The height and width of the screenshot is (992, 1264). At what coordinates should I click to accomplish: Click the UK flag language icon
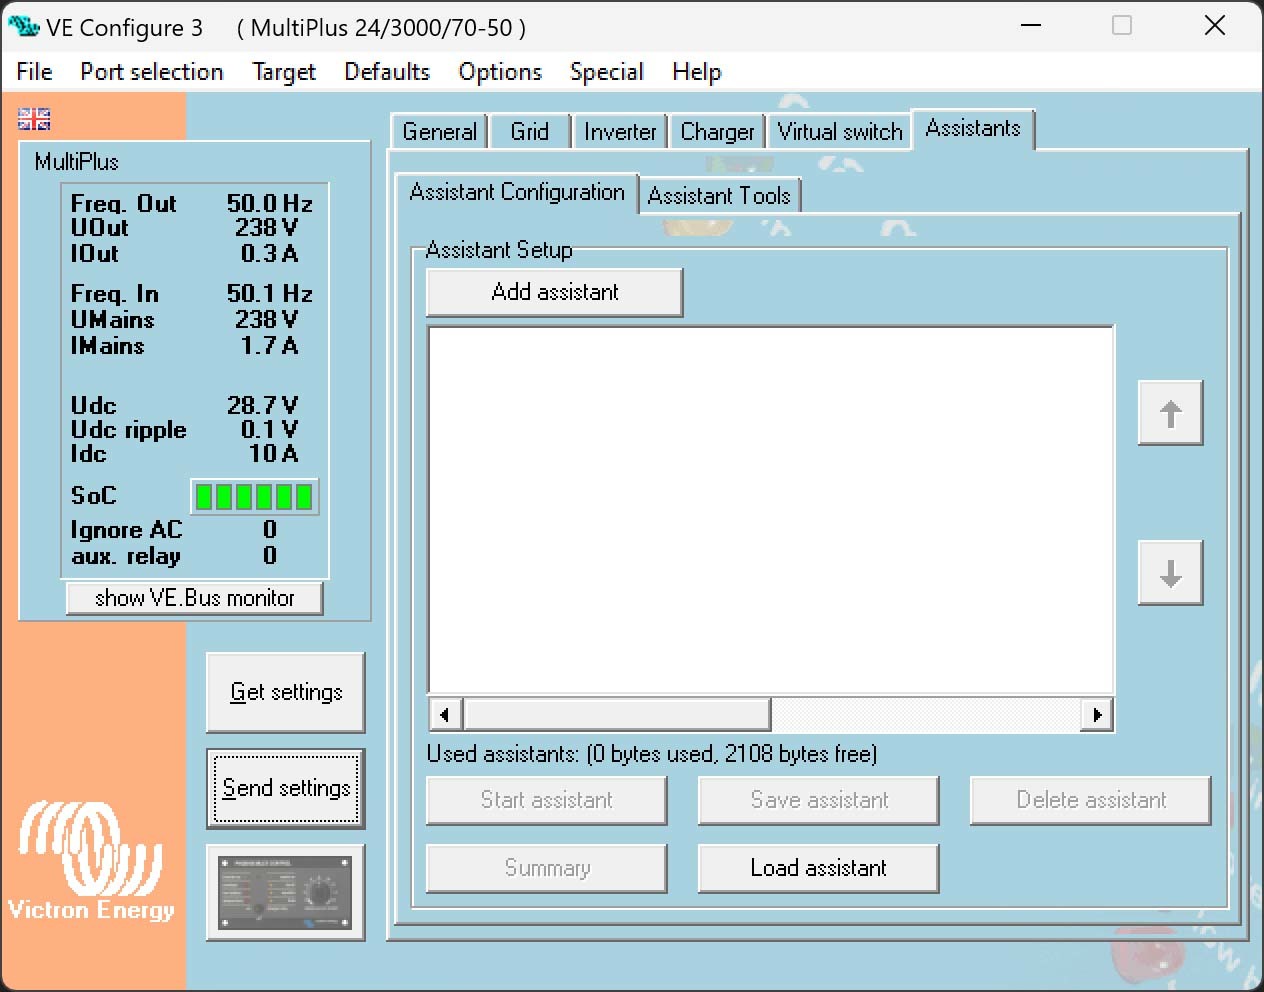pos(34,119)
